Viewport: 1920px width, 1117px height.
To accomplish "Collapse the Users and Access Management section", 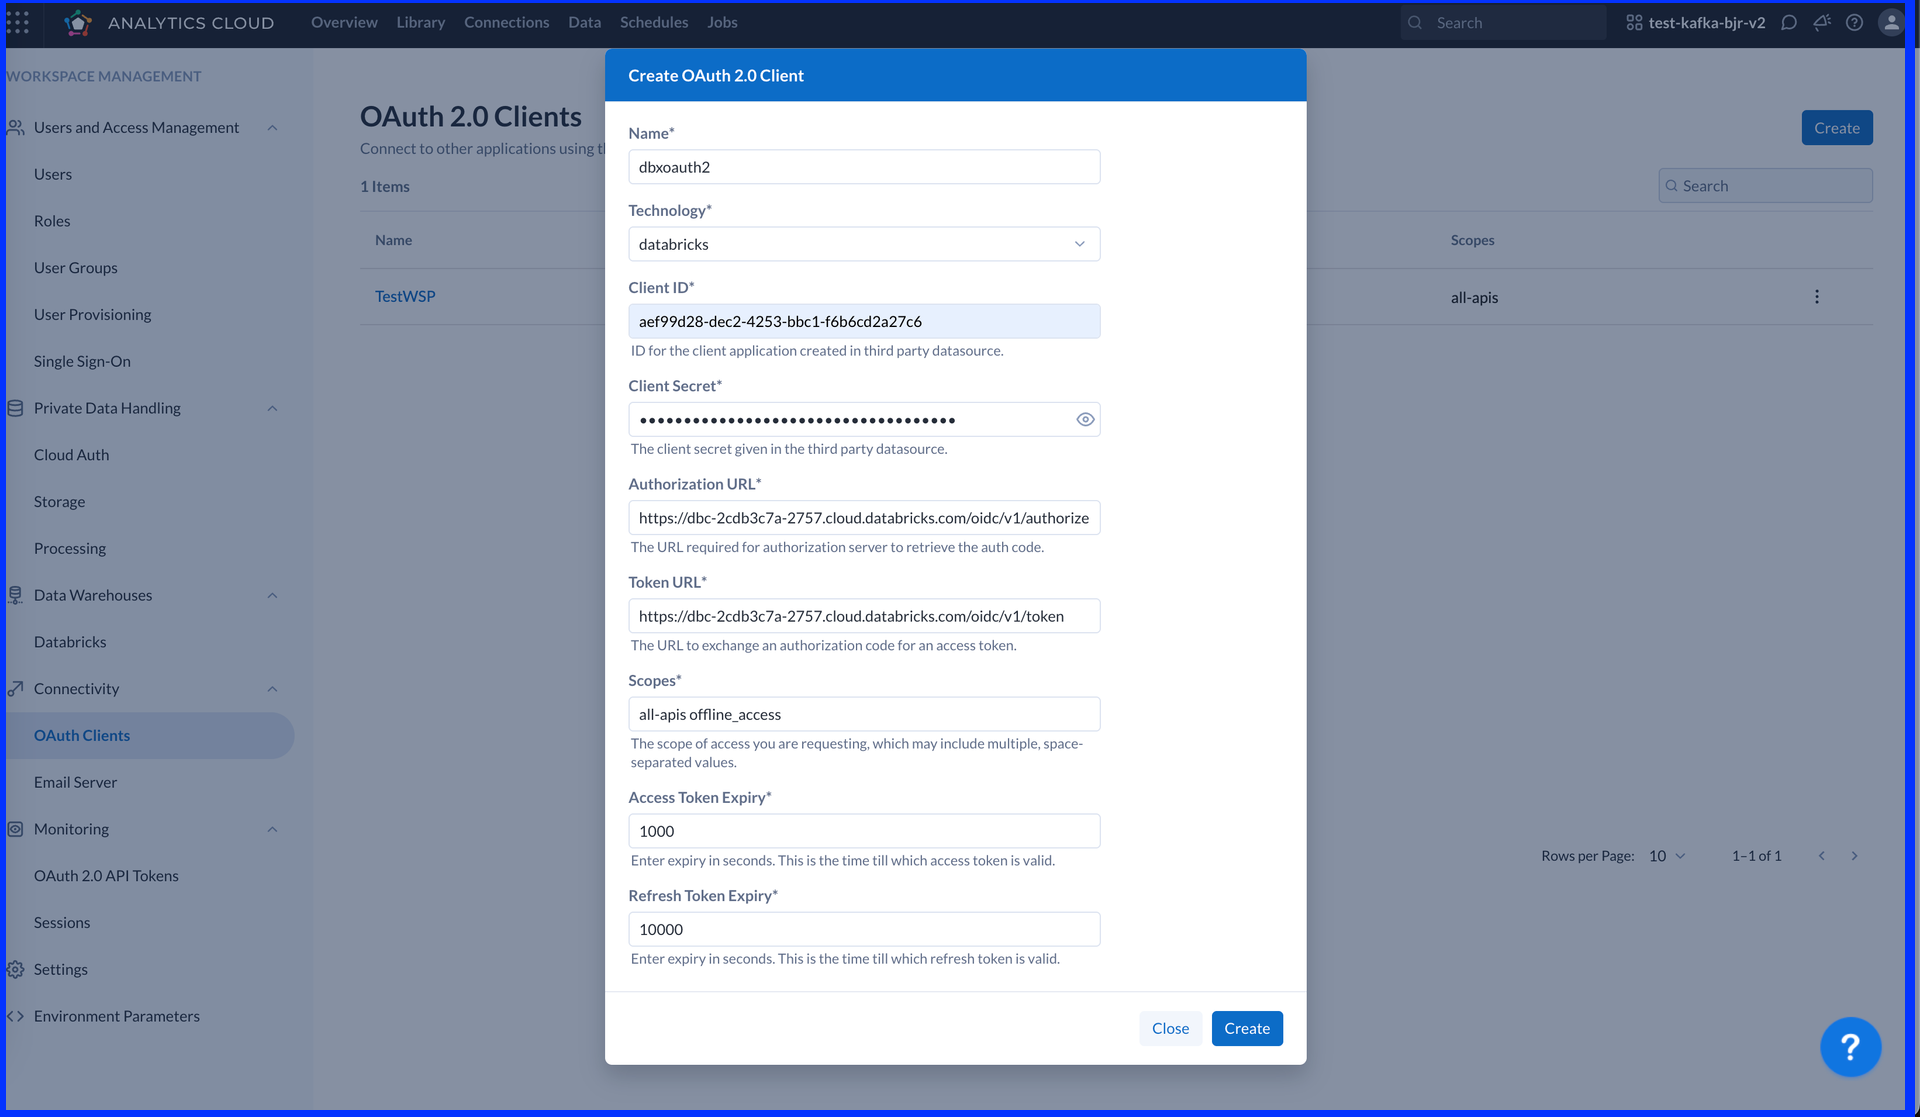I will 272,128.
